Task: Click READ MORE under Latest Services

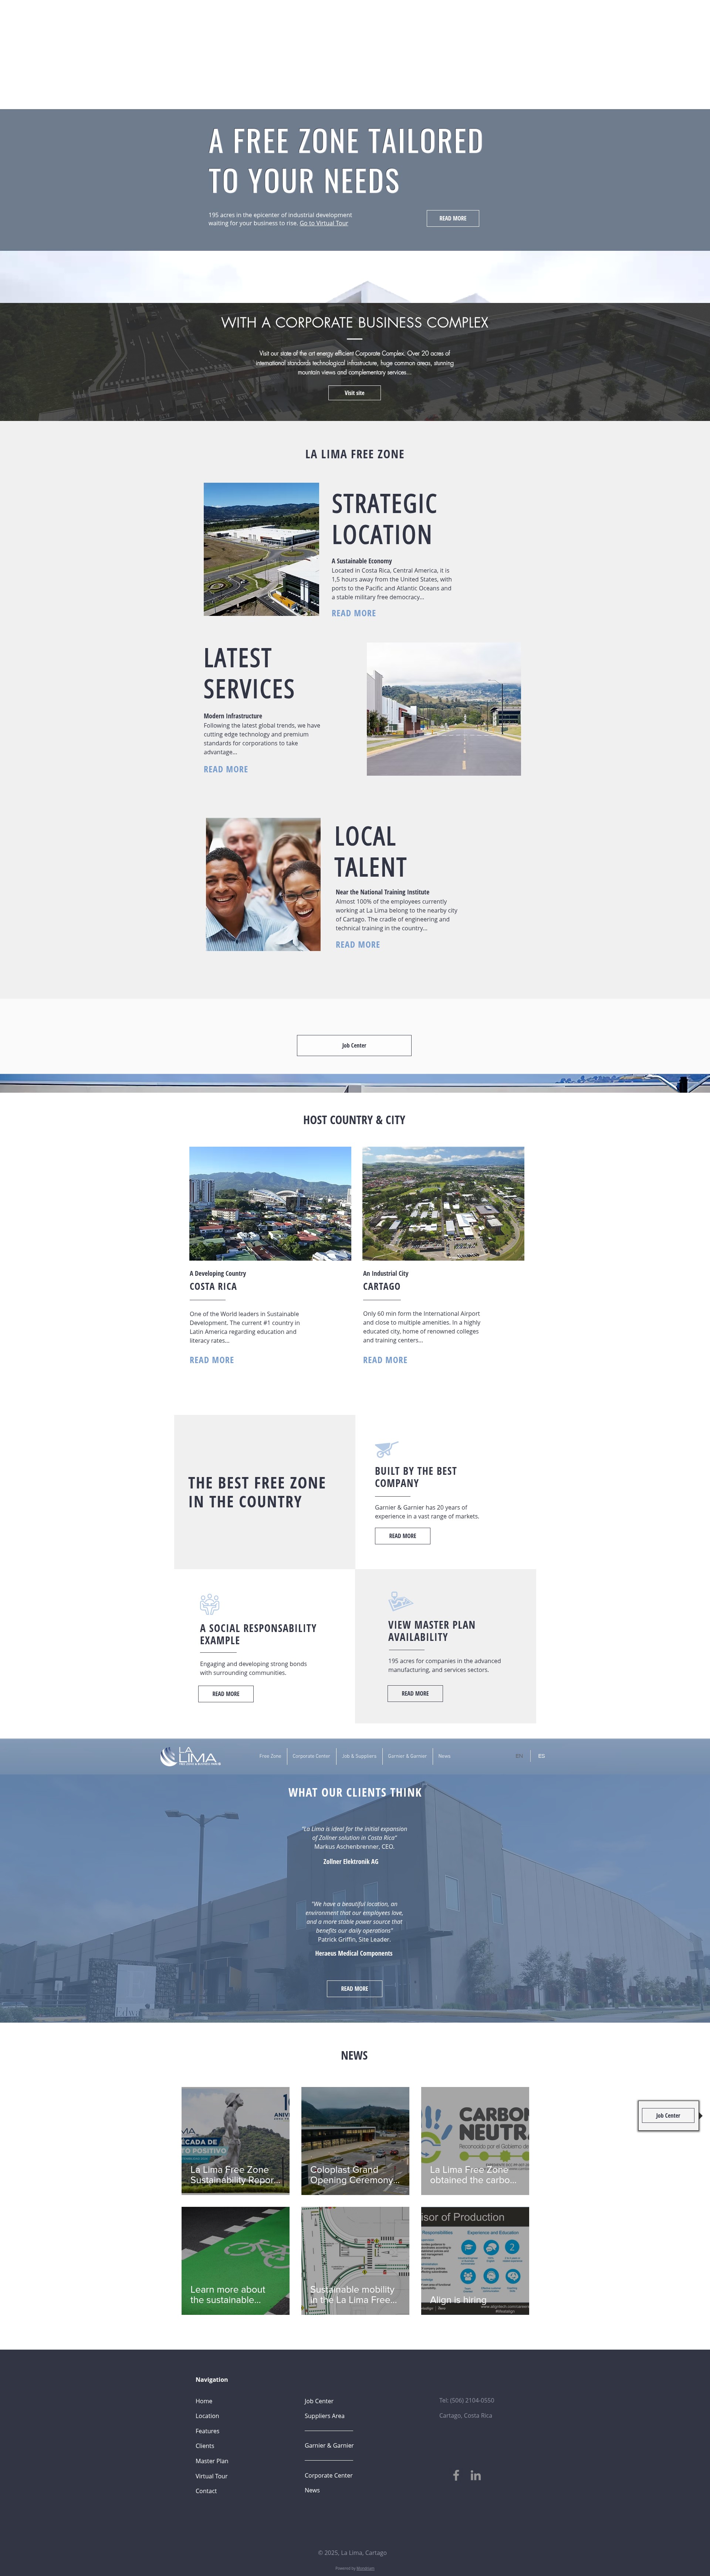Action: click(226, 769)
